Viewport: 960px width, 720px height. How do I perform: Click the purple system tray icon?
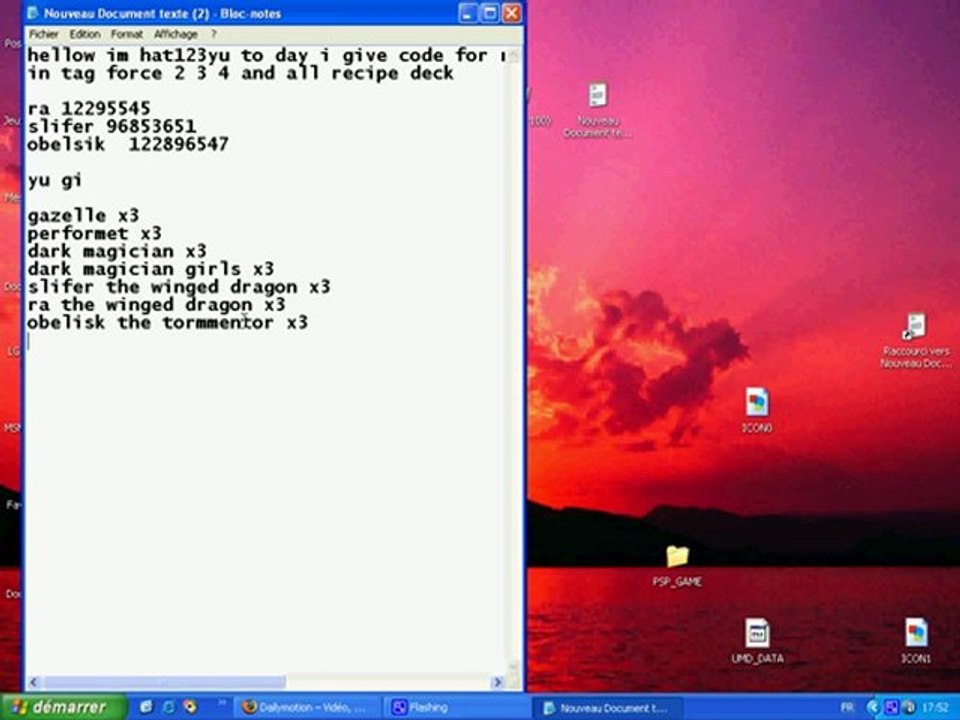pyautogui.click(x=891, y=708)
